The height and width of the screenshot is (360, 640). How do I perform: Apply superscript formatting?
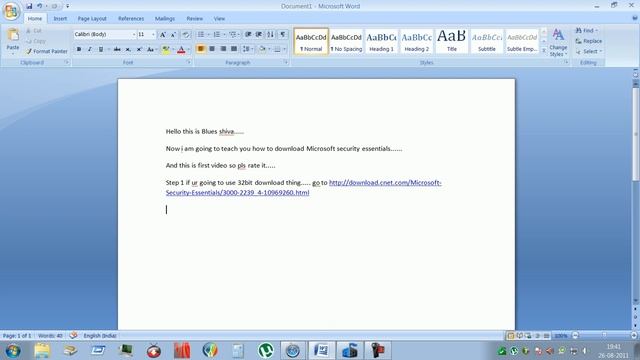coord(139,49)
